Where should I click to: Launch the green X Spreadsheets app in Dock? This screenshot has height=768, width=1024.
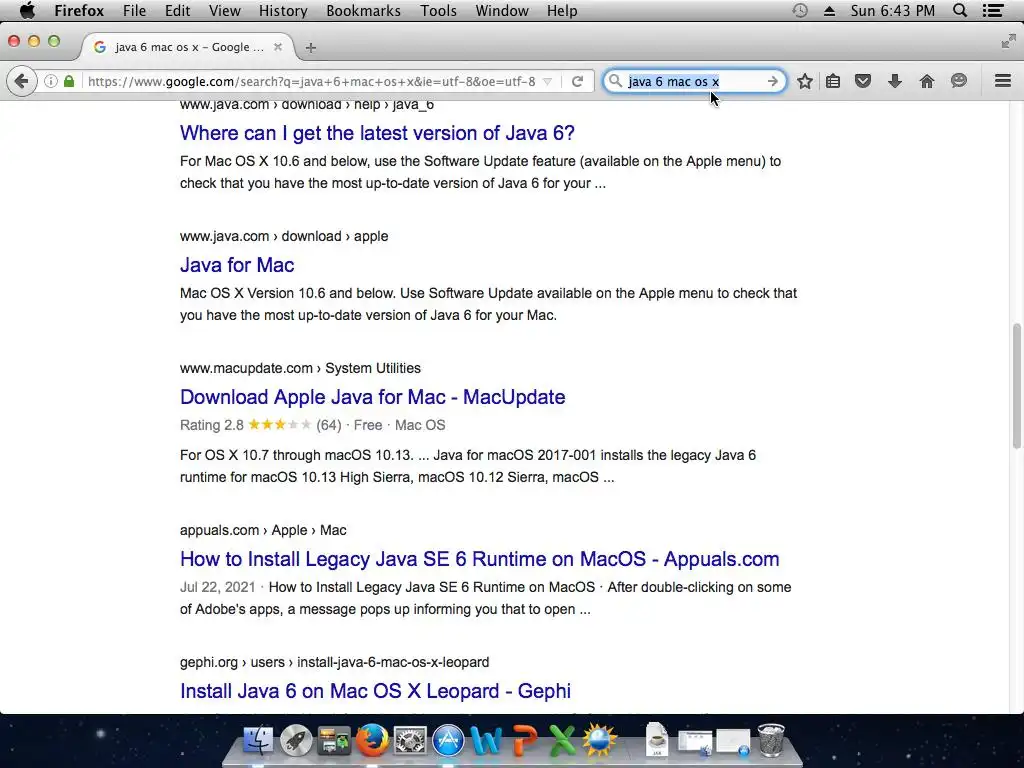(x=562, y=741)
